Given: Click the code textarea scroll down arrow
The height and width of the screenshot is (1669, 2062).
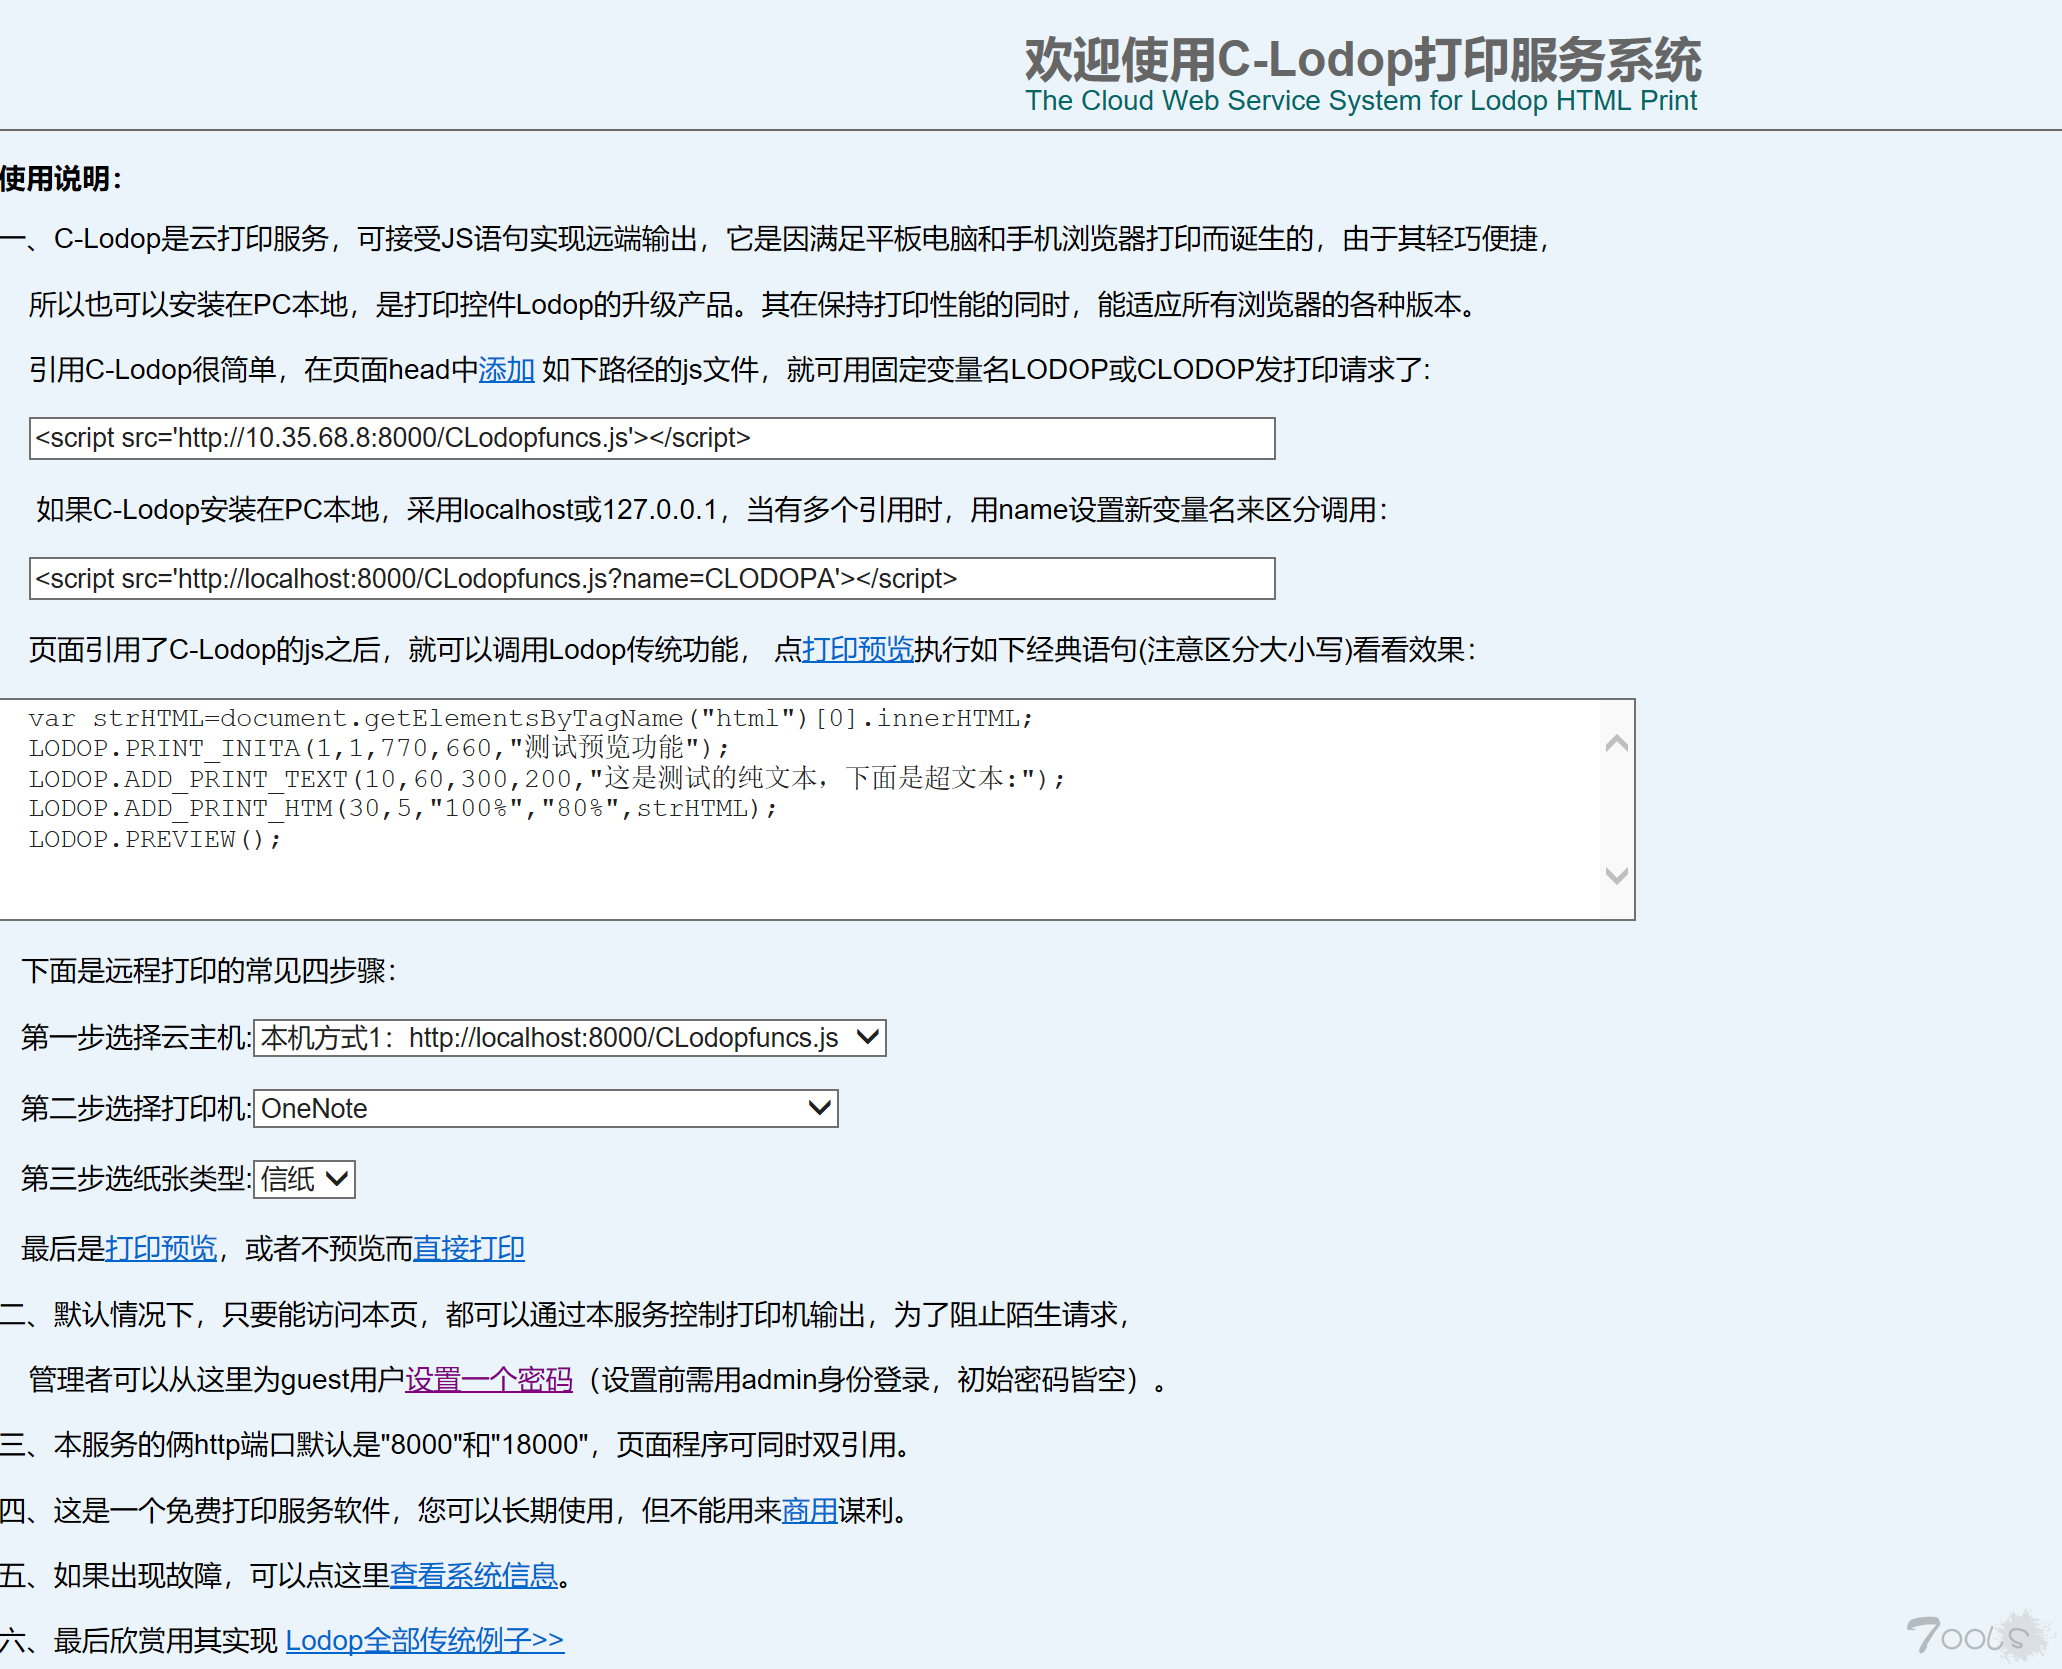Looking at the screenshot, I should tap(1617, 875).
